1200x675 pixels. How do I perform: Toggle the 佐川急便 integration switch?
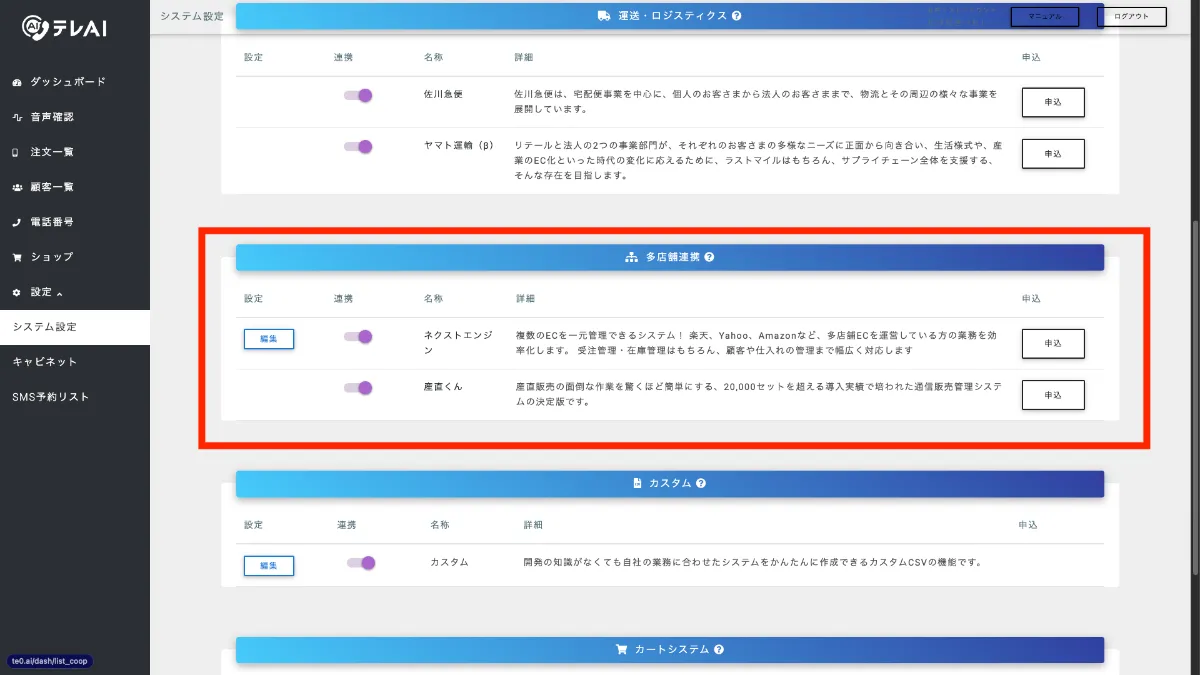tap(358, 95)
